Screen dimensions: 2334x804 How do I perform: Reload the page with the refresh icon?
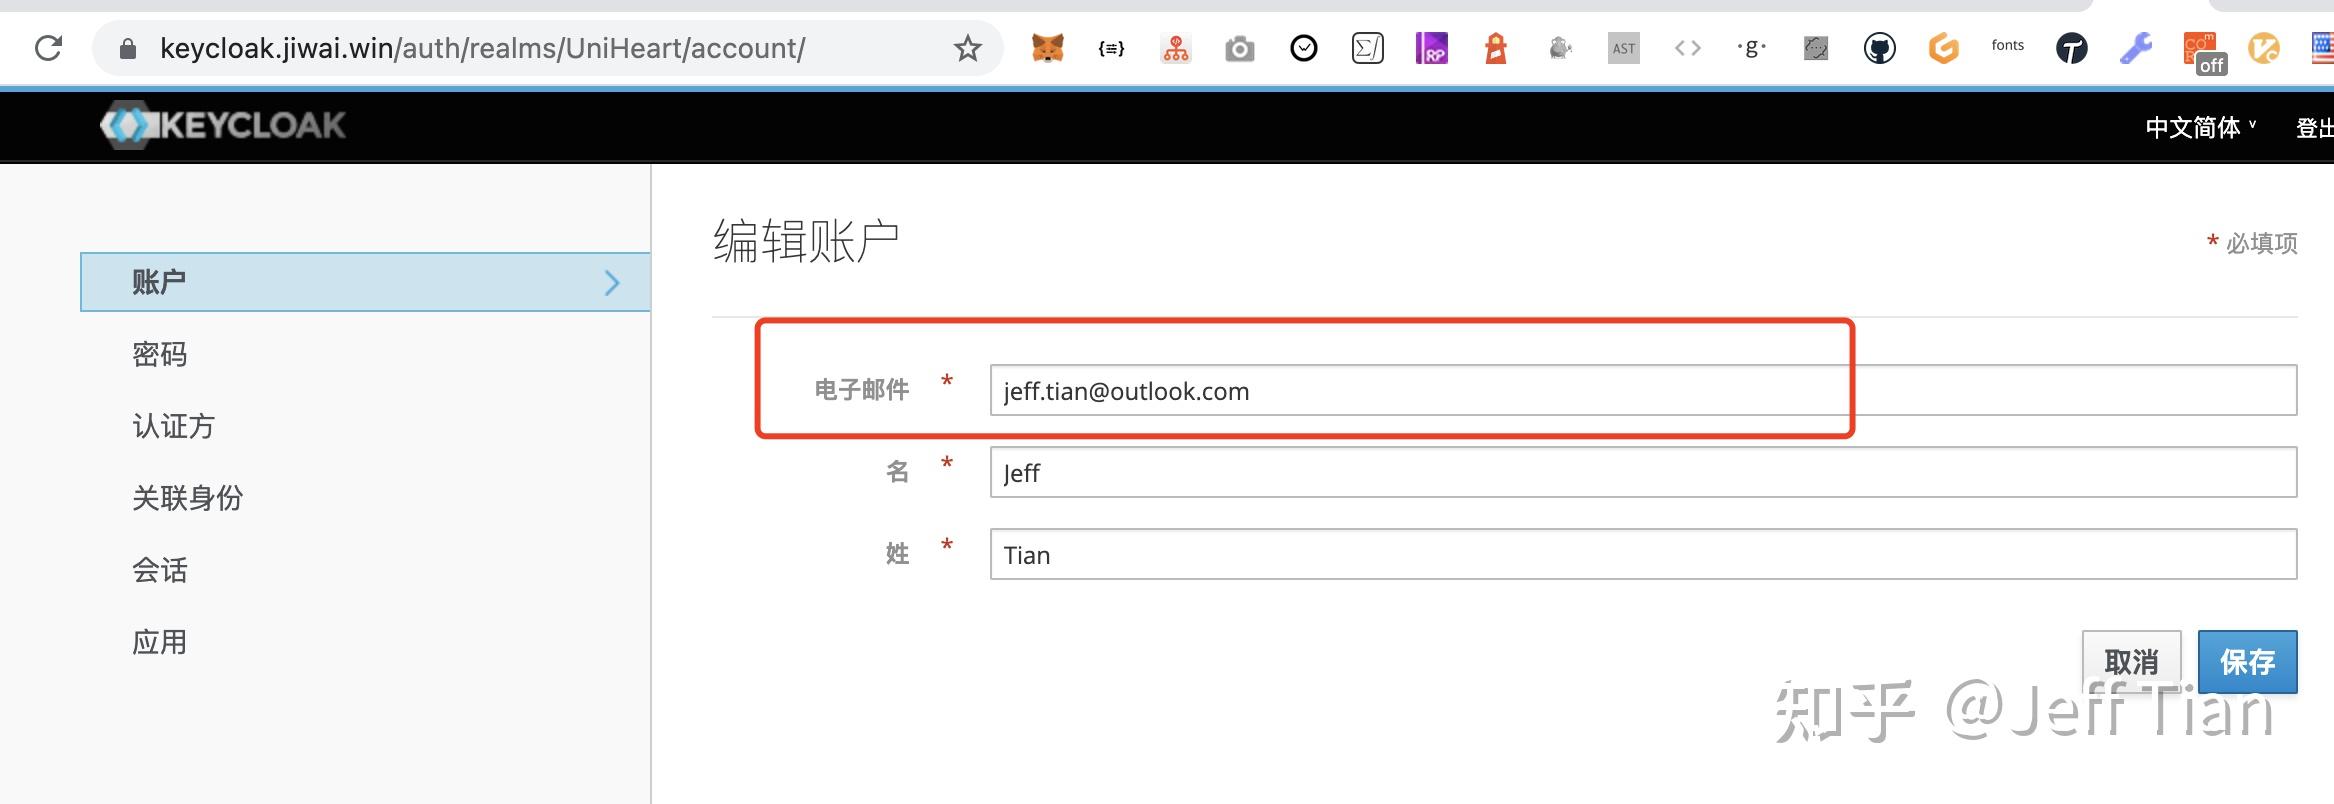(48, 48)
